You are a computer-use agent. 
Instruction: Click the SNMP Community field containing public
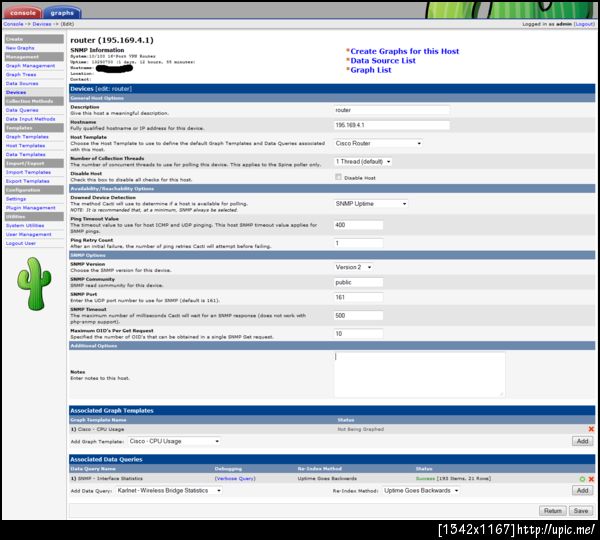[358, 282]
